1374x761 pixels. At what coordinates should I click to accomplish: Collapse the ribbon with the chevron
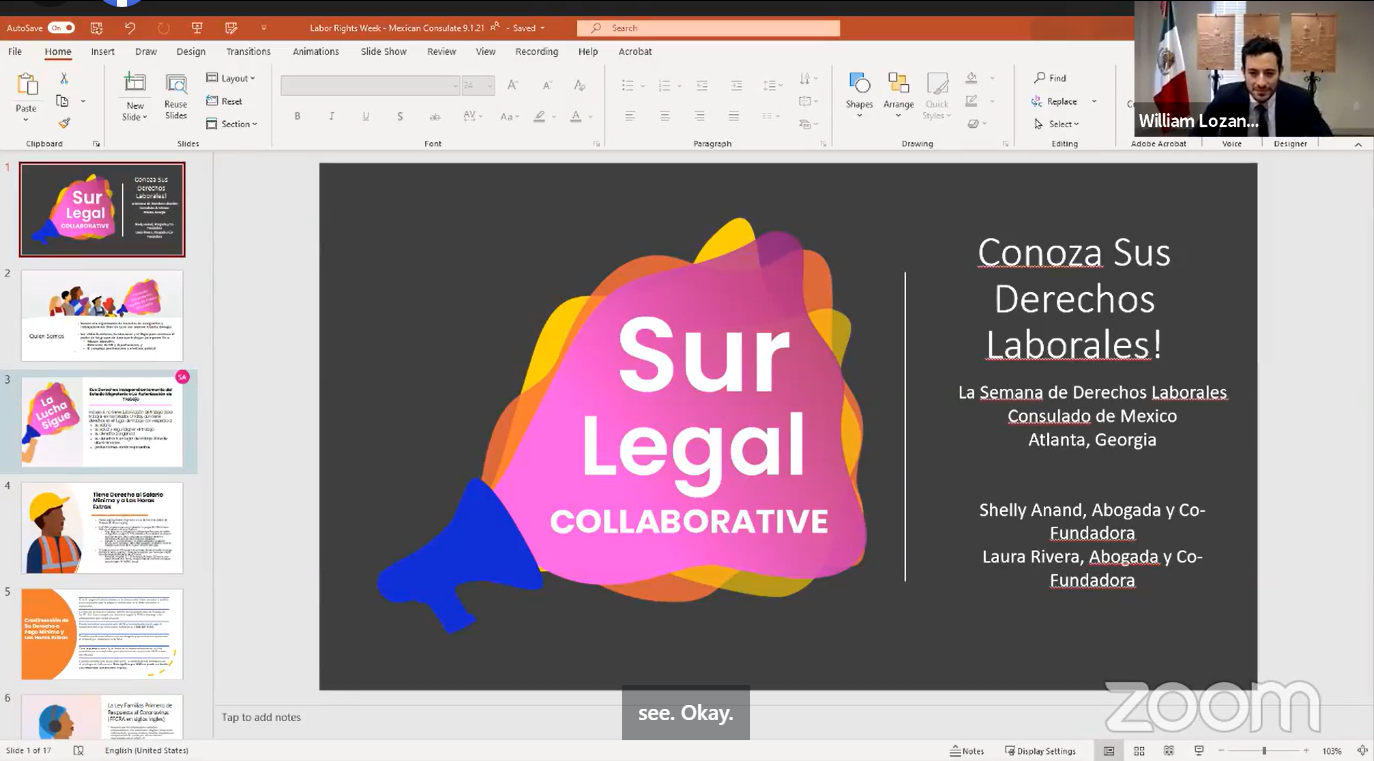(x=1358, y=144)
